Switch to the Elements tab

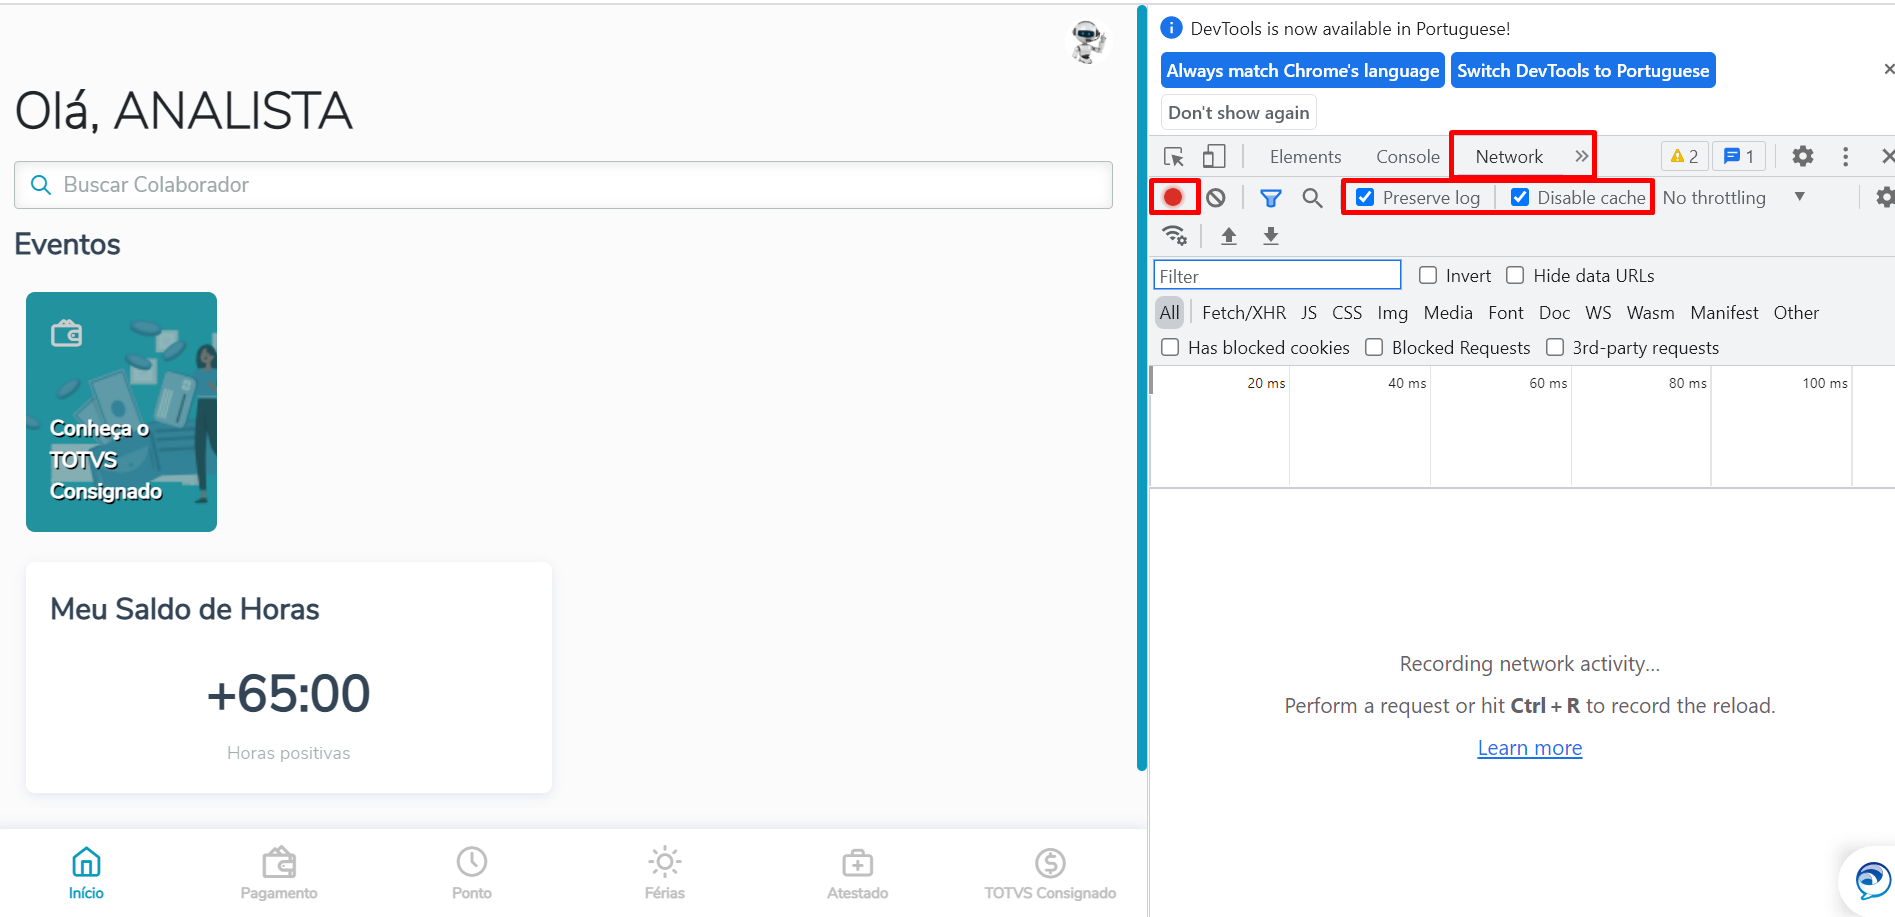1305,157
